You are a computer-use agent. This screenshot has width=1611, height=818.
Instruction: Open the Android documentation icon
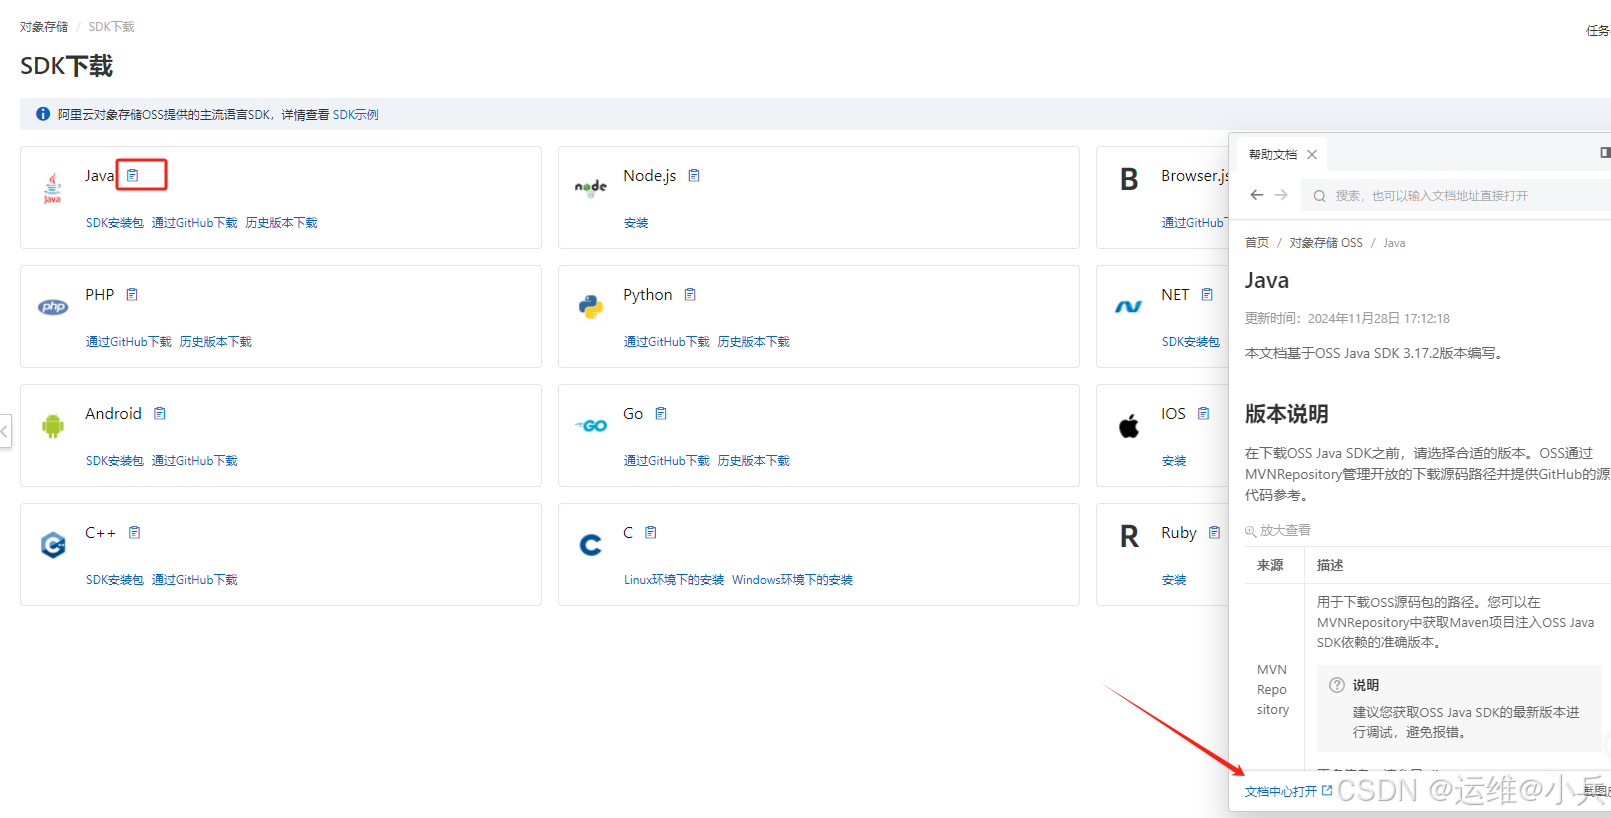[x=160, y=413]
